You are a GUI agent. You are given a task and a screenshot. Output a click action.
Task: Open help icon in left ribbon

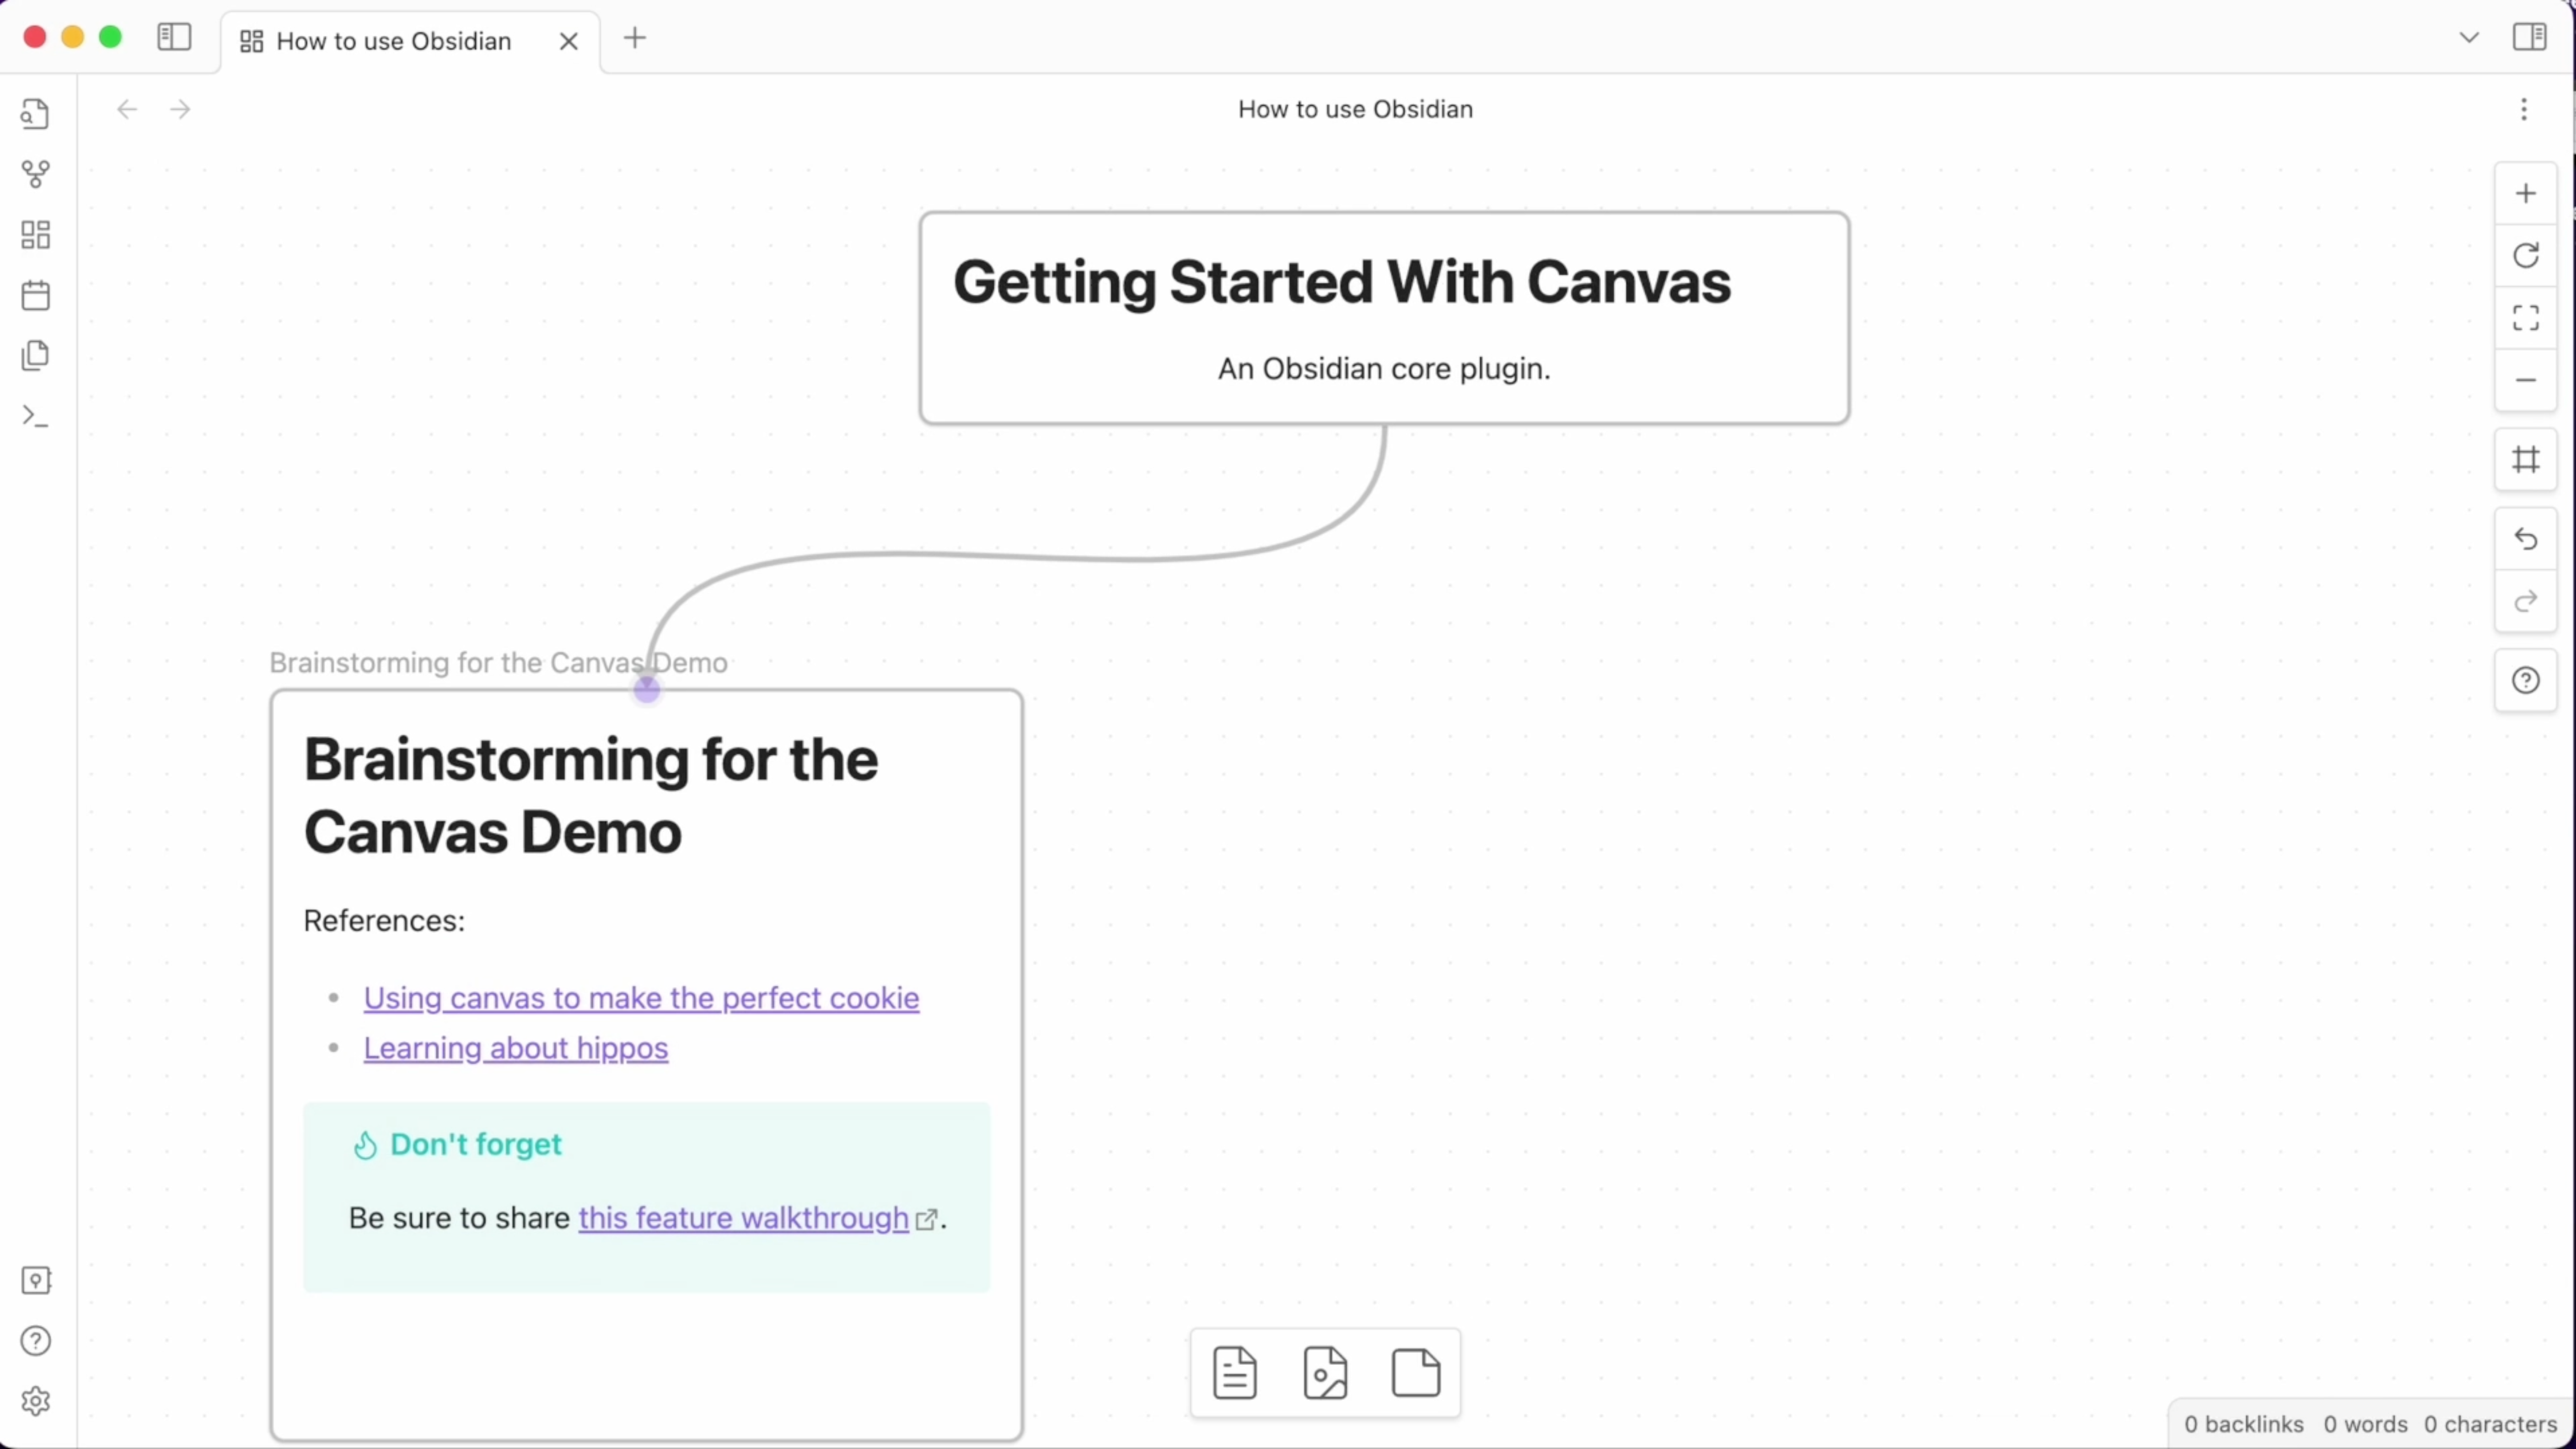[36, 1341]
